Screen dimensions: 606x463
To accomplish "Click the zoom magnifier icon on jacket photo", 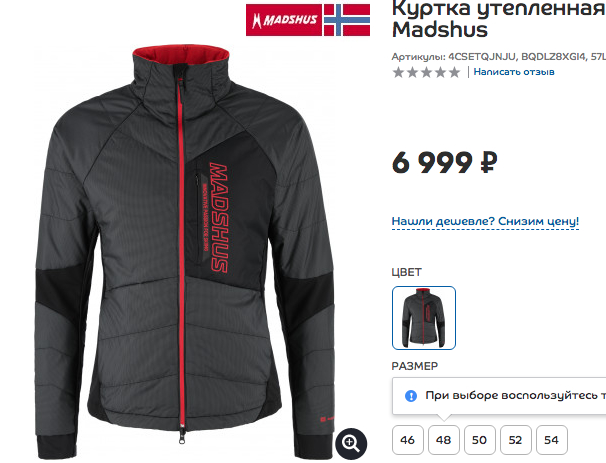I will click(x=351, y=443).
